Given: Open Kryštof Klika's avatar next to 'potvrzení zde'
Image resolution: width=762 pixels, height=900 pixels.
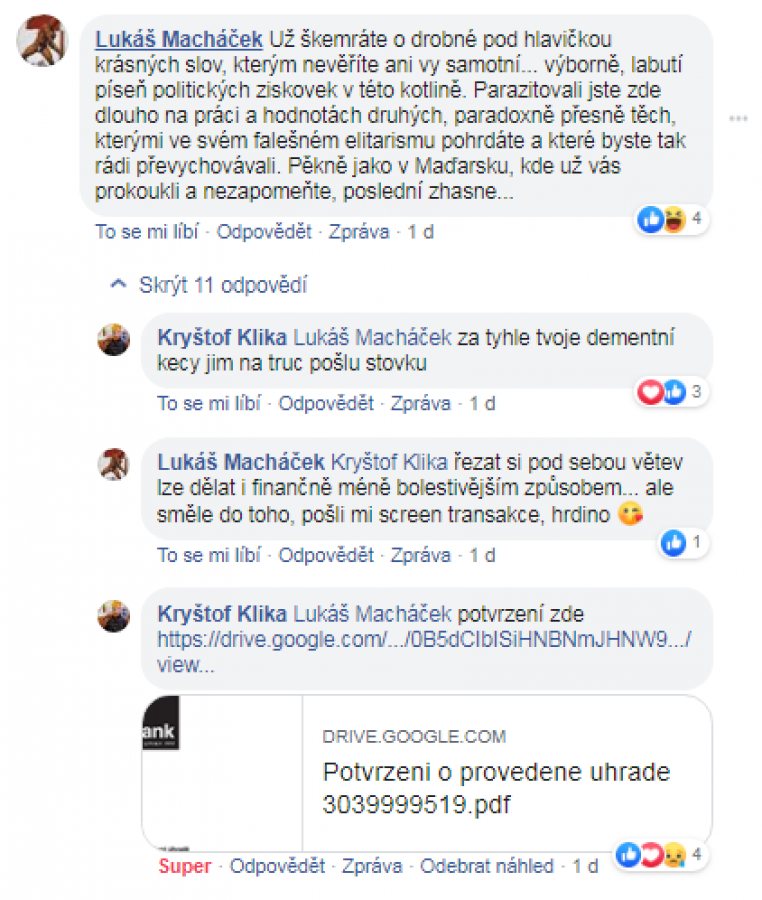Looking at the screenshot, I should [114, 616].
